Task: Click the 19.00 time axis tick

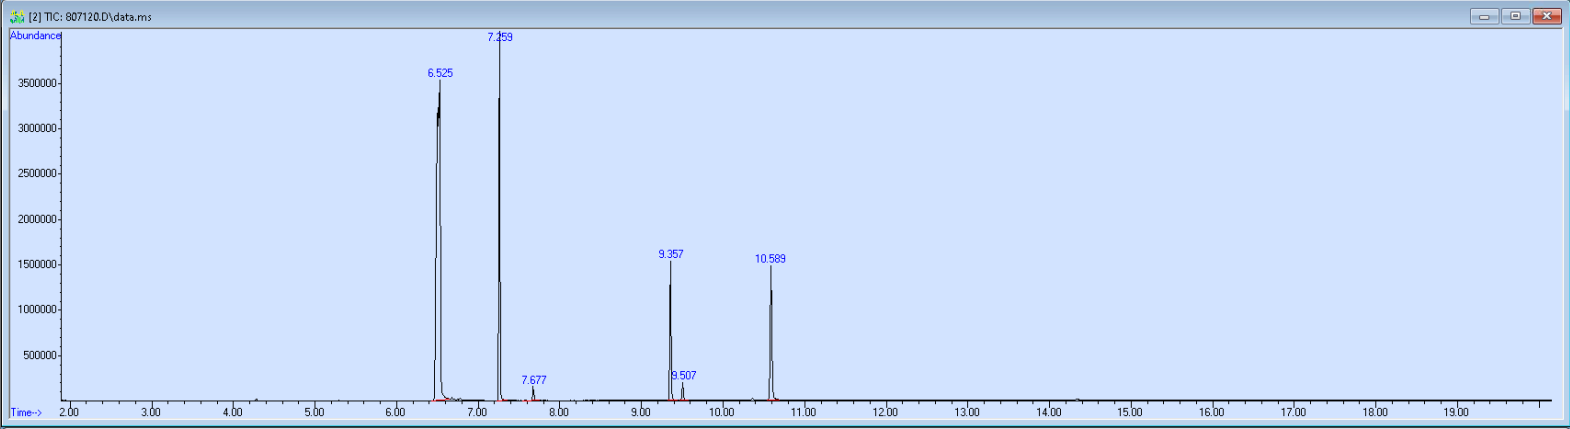Action: coord(1456,412)
